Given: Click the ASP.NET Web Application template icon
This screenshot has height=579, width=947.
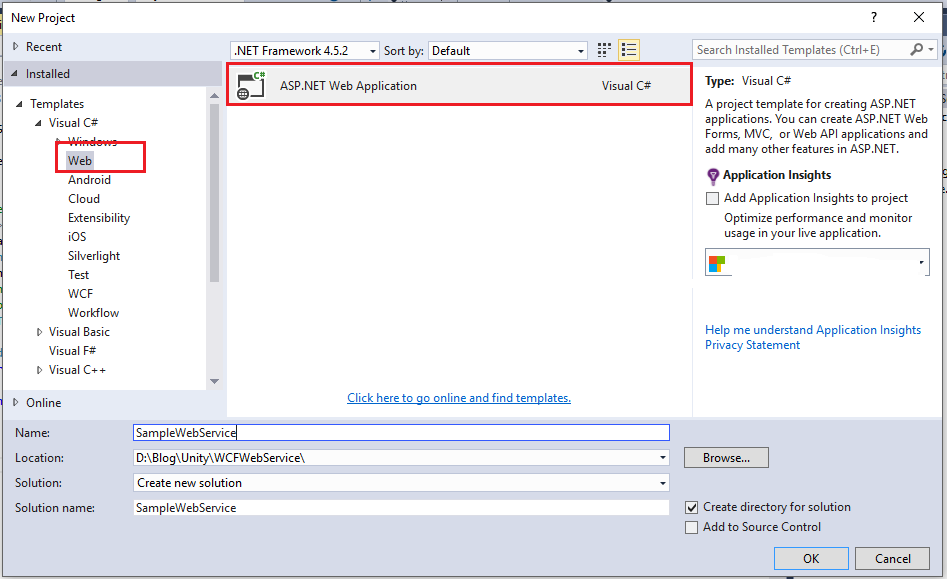Looking at the screenshot, I should click(x=251, y=86).
